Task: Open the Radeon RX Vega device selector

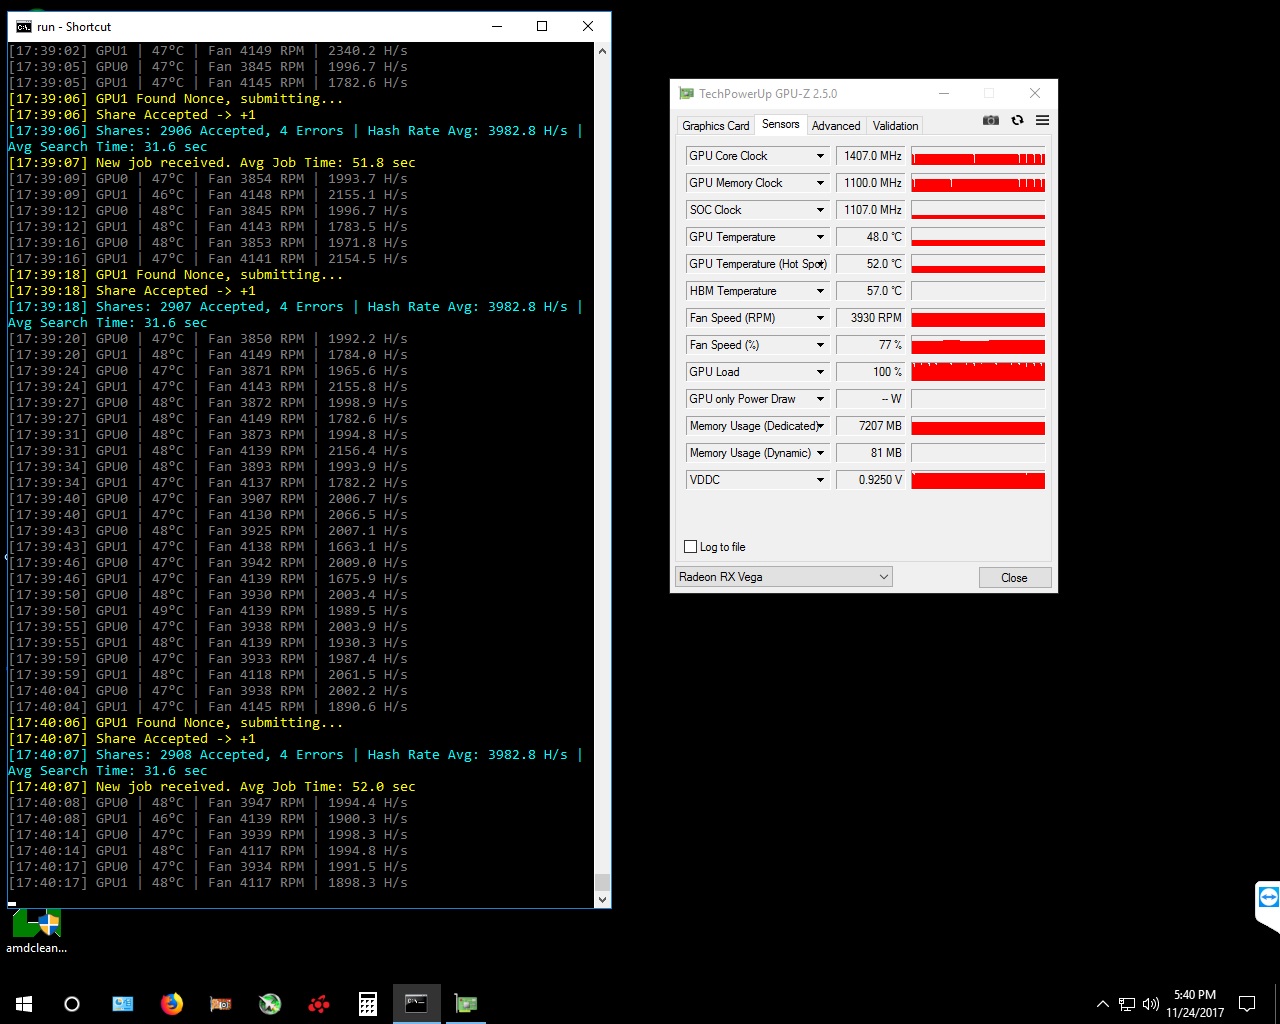Action: pyautogui.click(x=783, y=577)
